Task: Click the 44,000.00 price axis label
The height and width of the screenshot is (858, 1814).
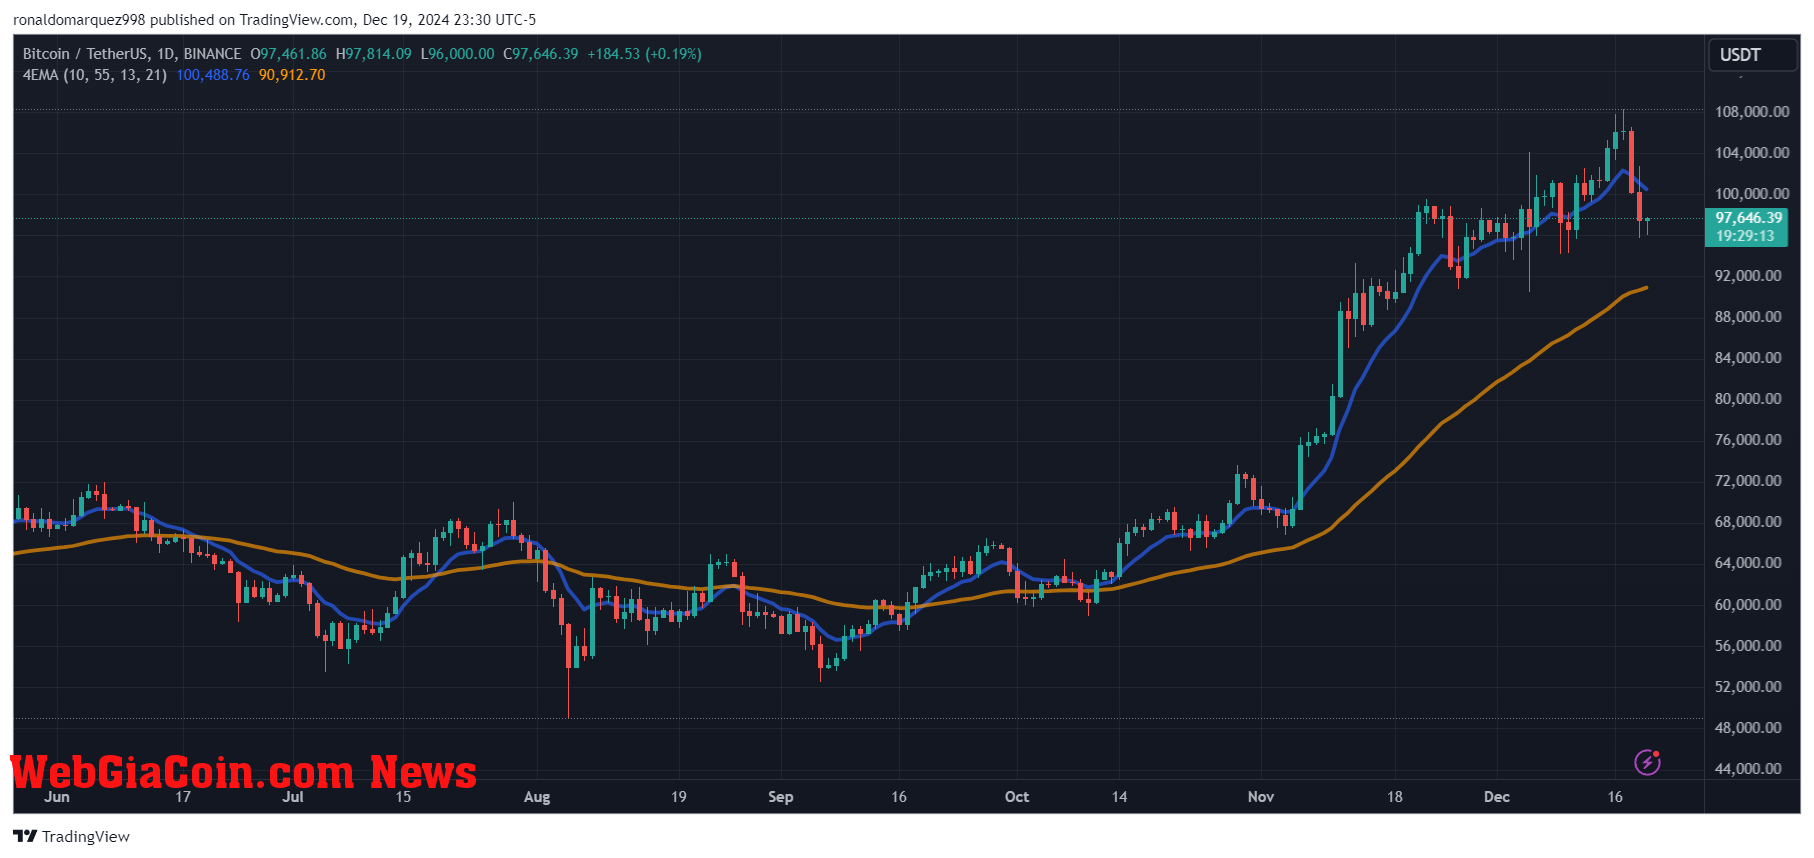Action: pyautogui.click(x=1748, y=769)
